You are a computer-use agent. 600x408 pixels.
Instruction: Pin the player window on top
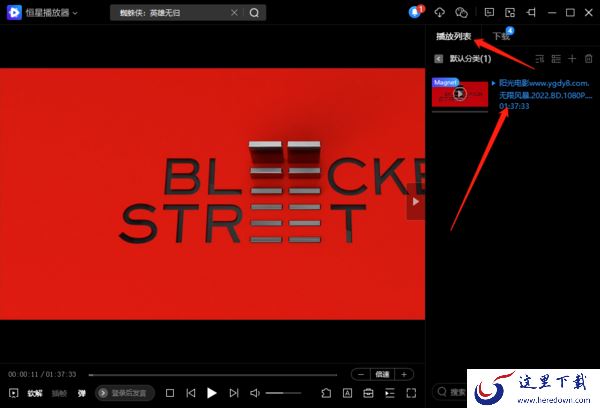(x=531, y=13)
